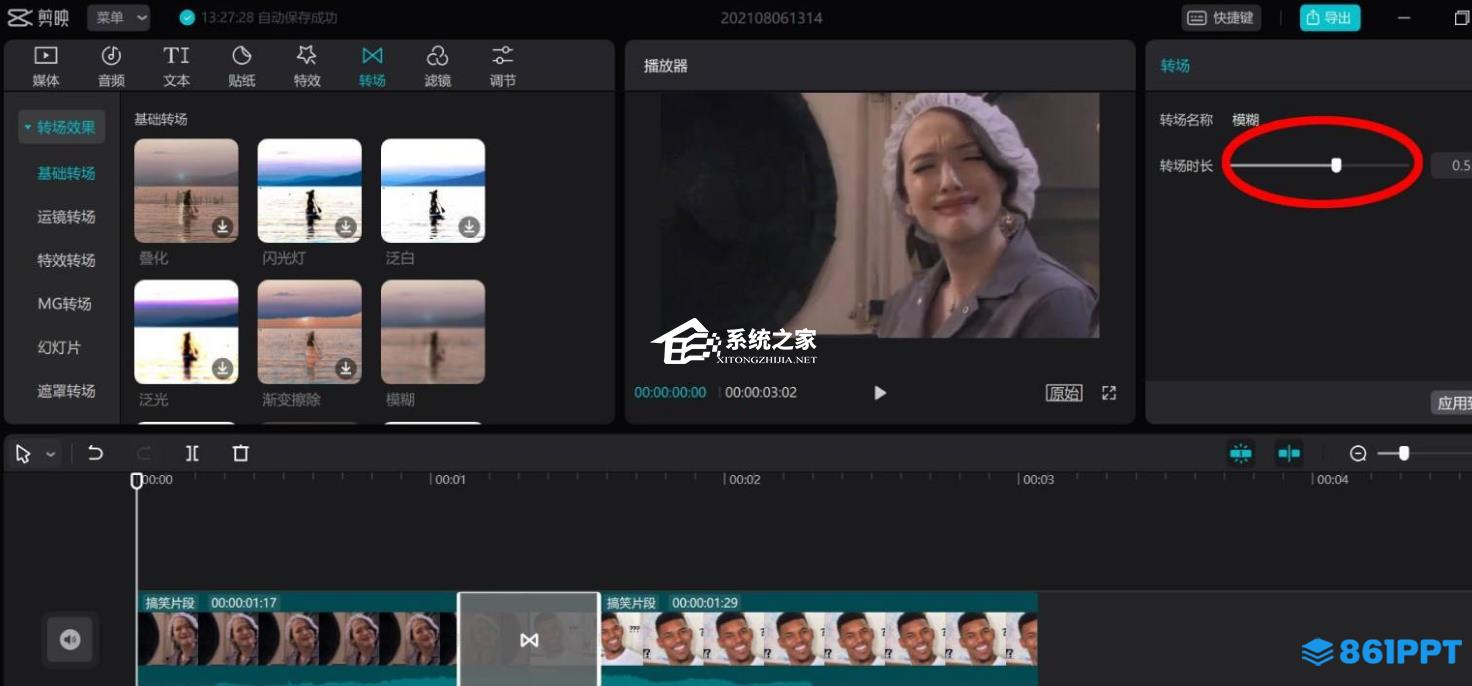Click the trash delete icon above the timeline

click(x=241, y=453)
